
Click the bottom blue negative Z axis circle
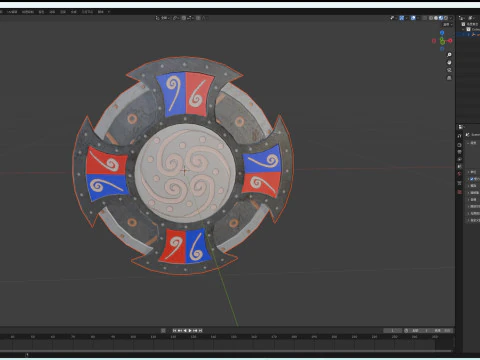coord(442,49)
